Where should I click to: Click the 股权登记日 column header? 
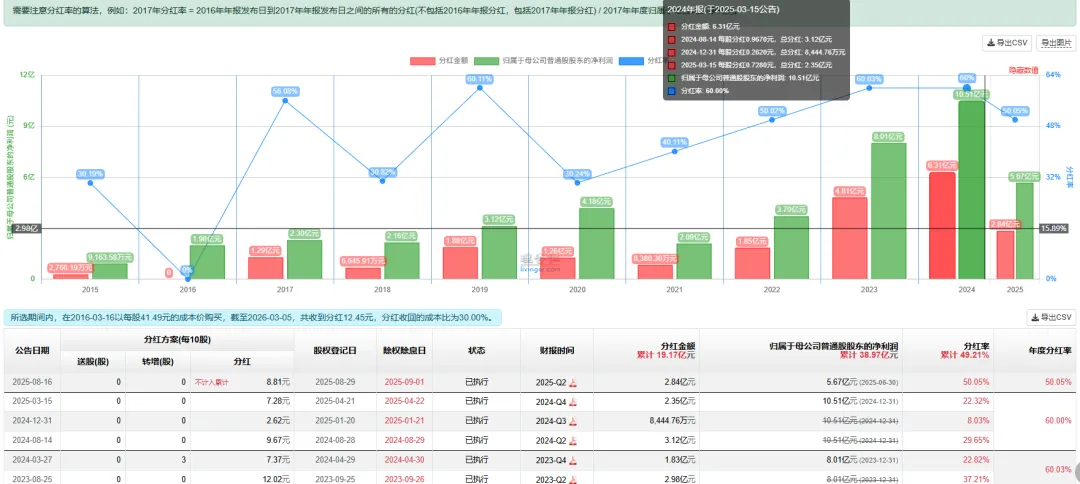(334, 350)
